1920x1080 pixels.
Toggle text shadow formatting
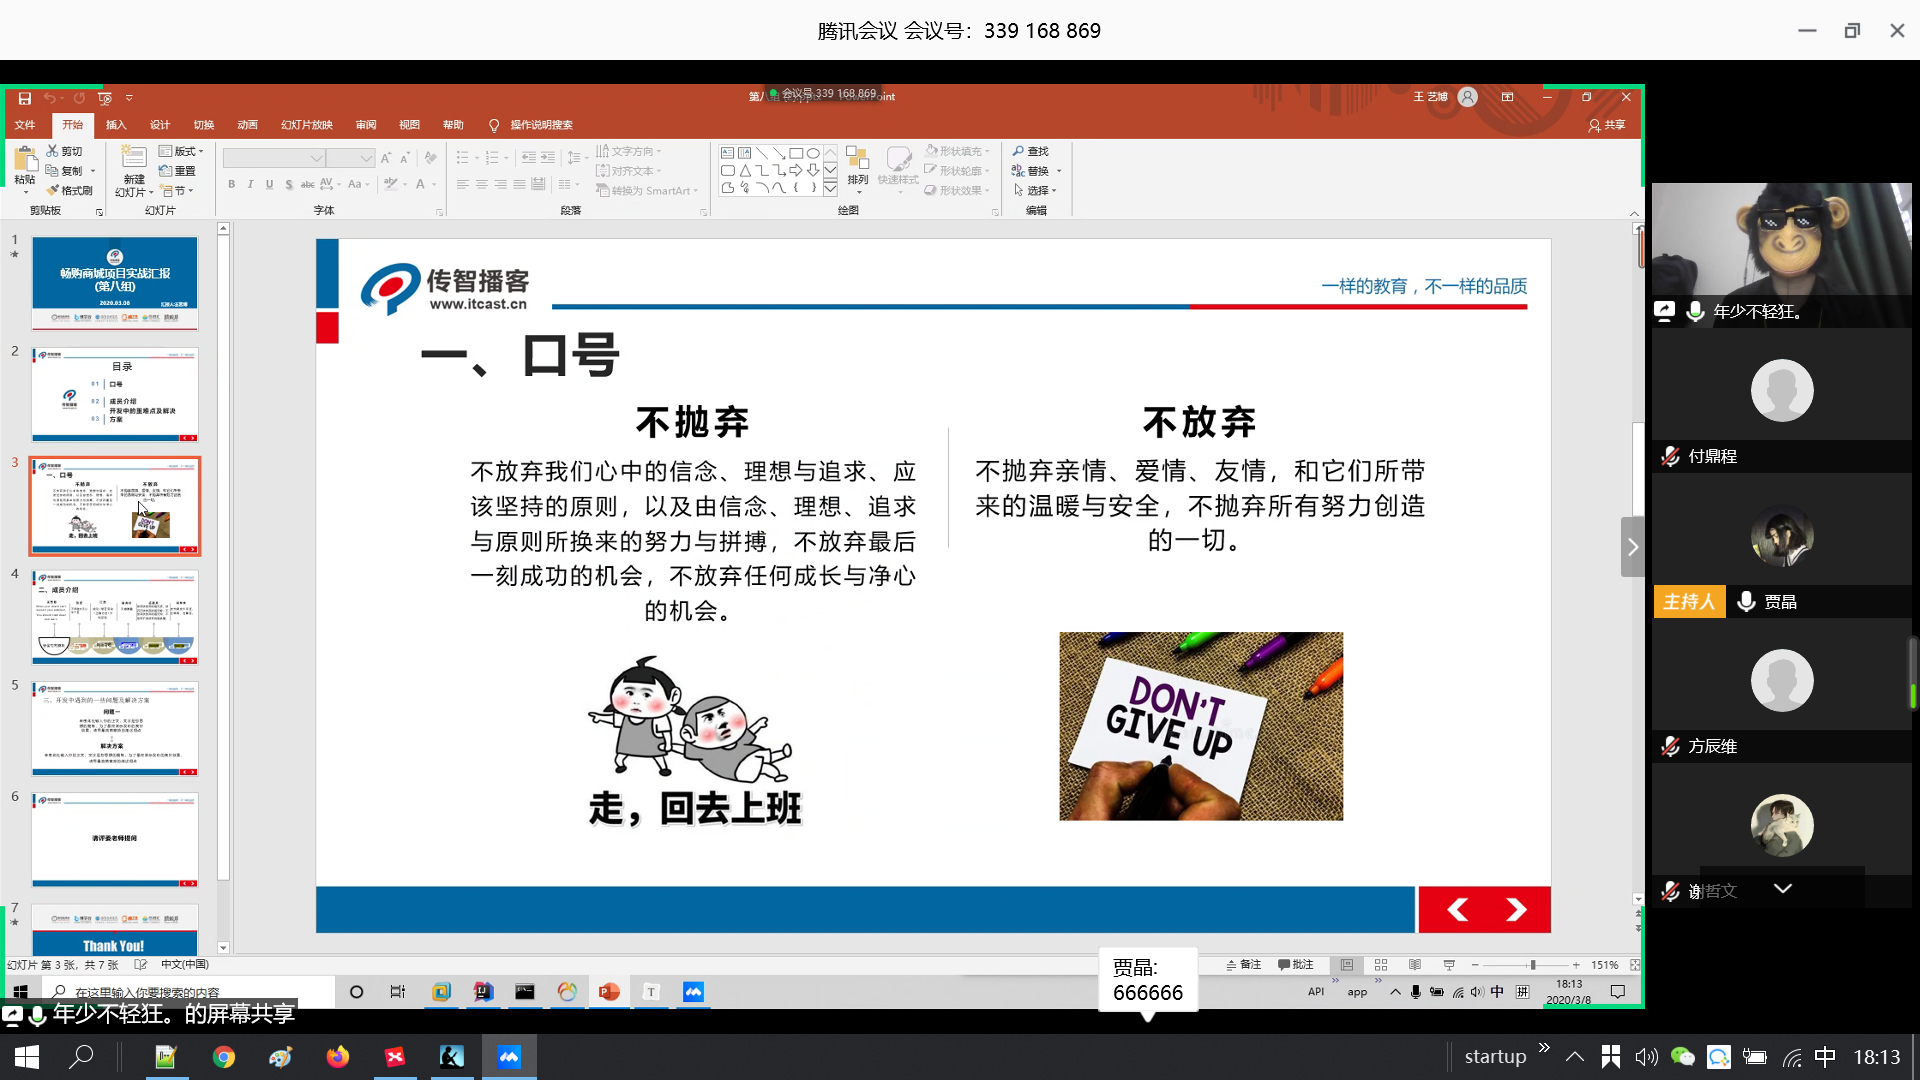pos(289,185)
